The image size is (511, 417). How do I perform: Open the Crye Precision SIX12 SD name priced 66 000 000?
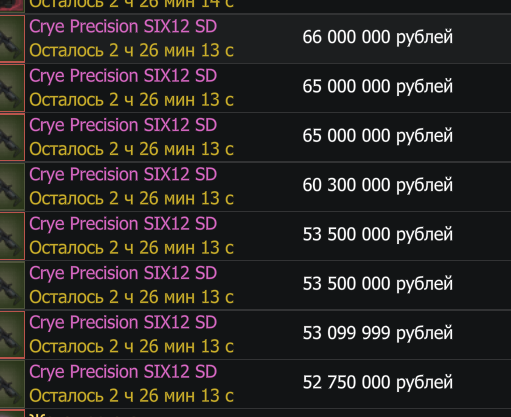click(123, 27)
